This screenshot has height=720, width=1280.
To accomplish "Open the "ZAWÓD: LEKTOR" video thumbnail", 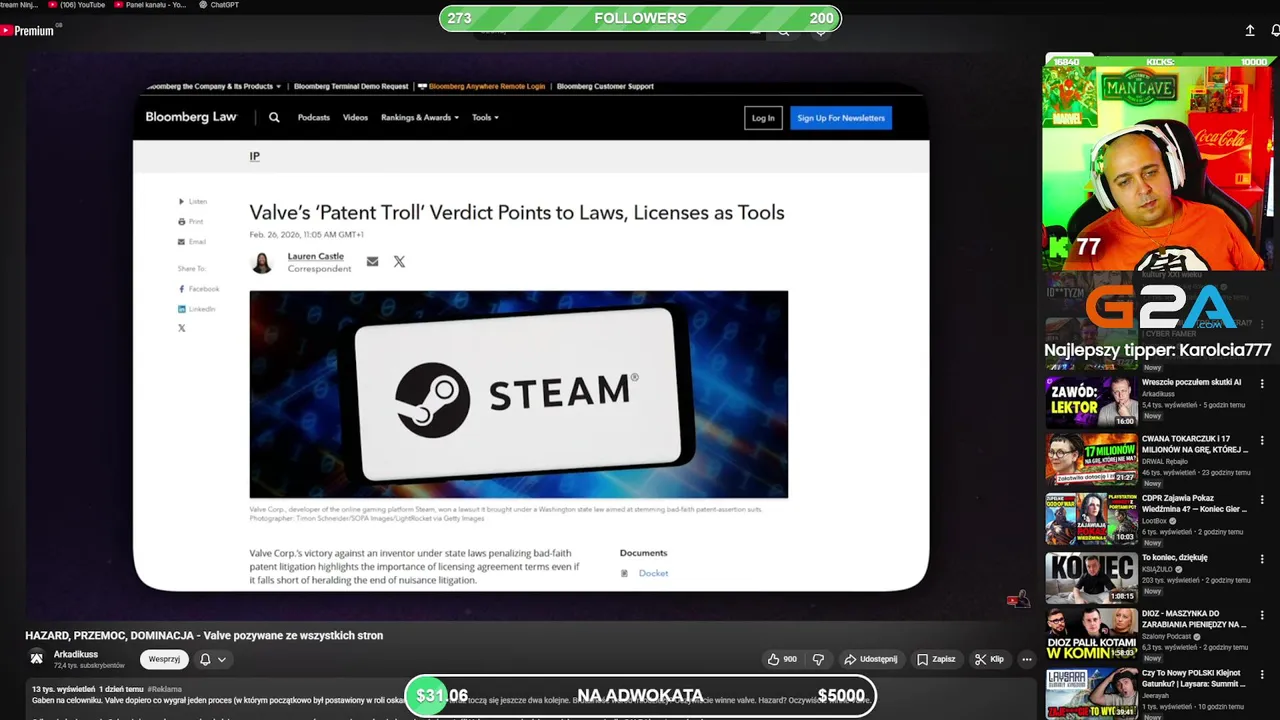I will click(x=1092, y=401).
